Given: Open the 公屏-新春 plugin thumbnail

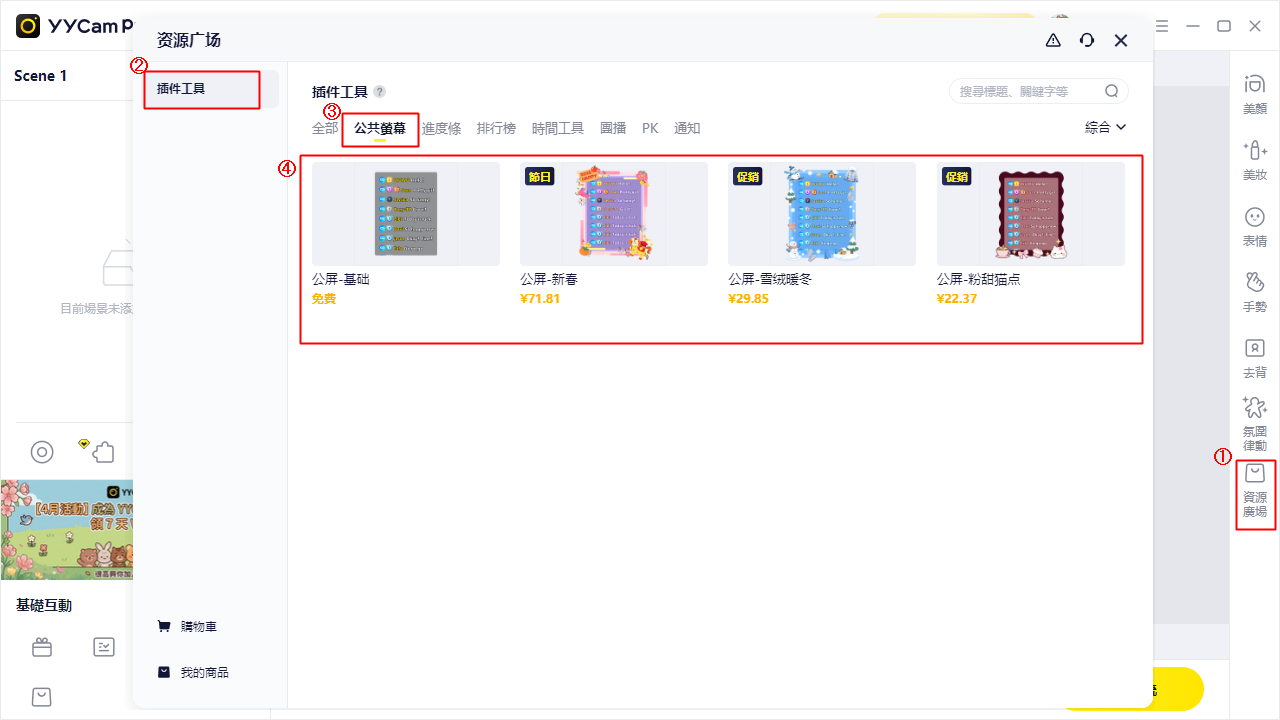Looking at the screenshot, I should pos(613,214).
